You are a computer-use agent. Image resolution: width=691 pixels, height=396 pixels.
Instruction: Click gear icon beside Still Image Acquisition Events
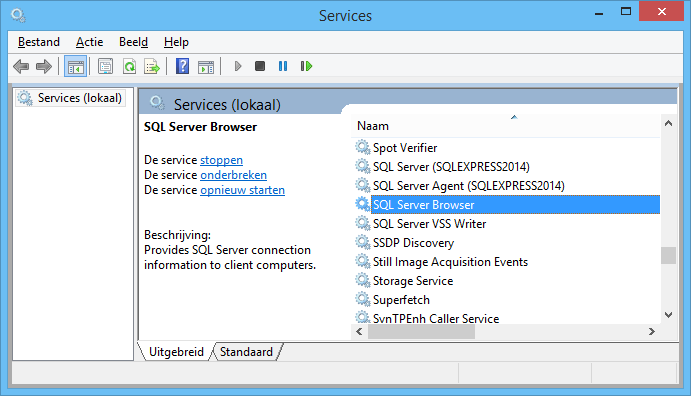click(363, 261)
